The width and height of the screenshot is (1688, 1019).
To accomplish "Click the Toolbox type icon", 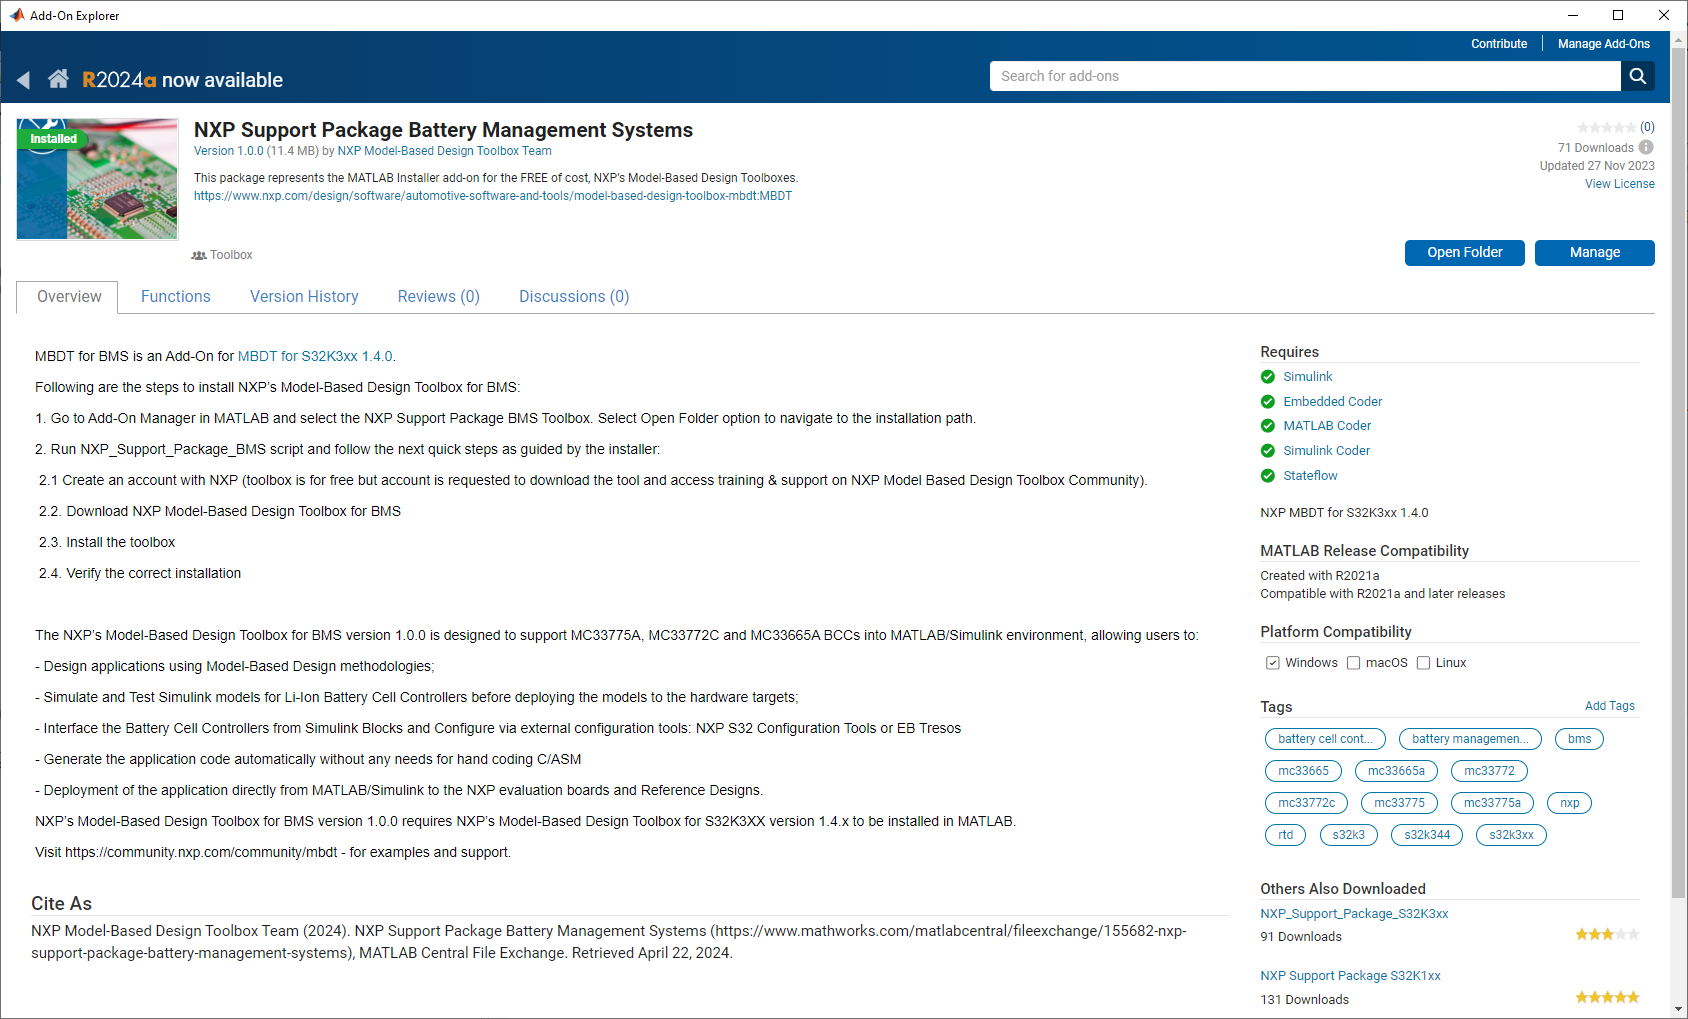I will coord(198,255).
